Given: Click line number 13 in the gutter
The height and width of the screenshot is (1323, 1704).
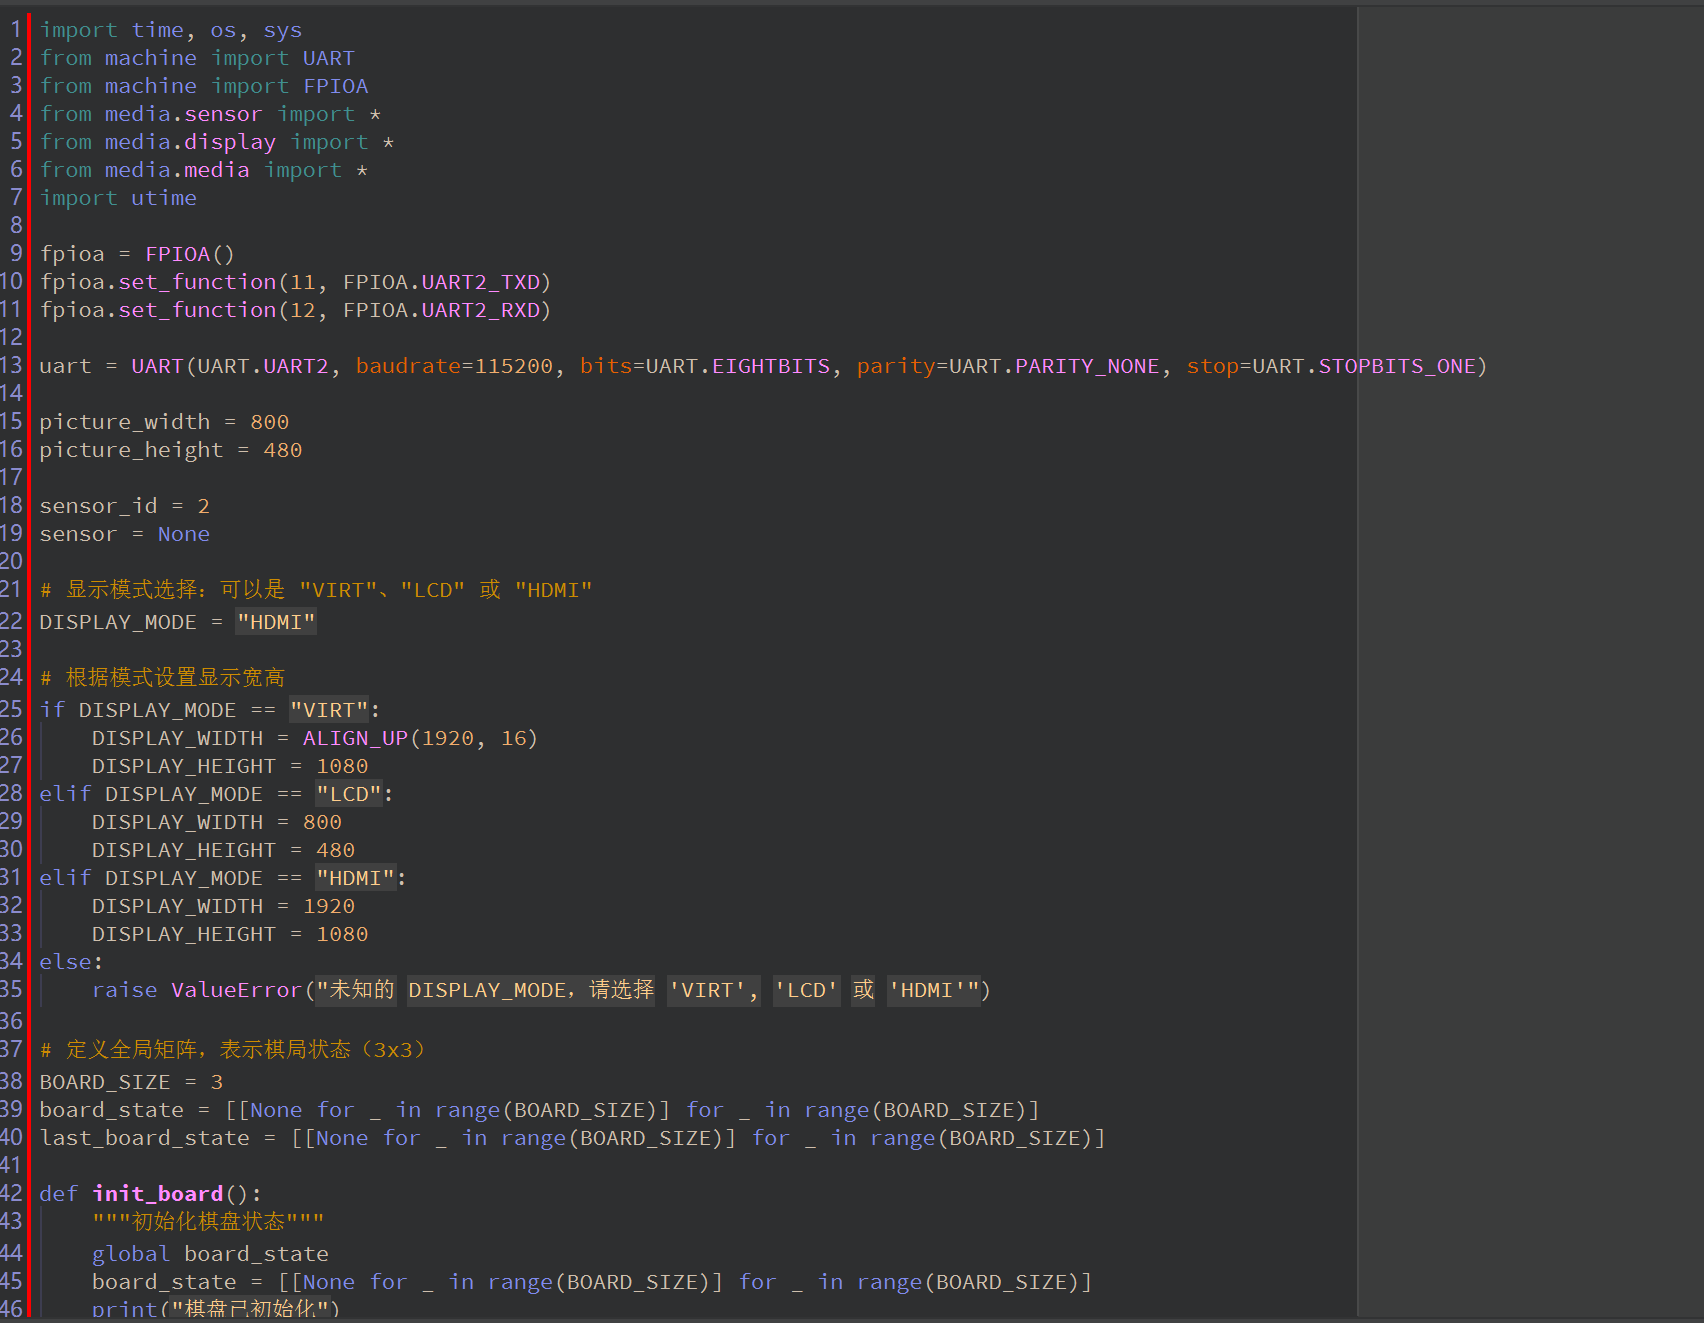Looking at the screenshot, I should [12, 366].
